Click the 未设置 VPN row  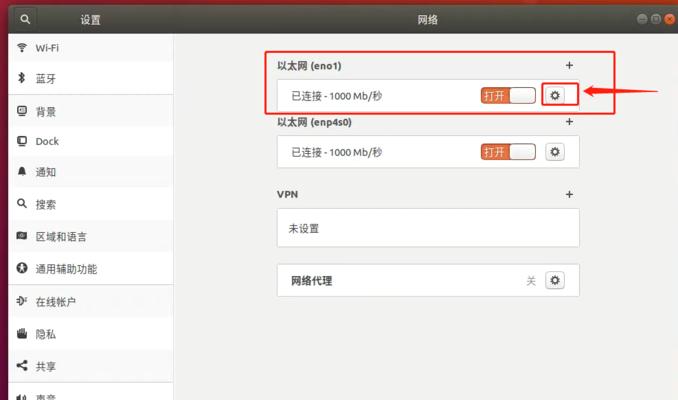pos(428,228)
